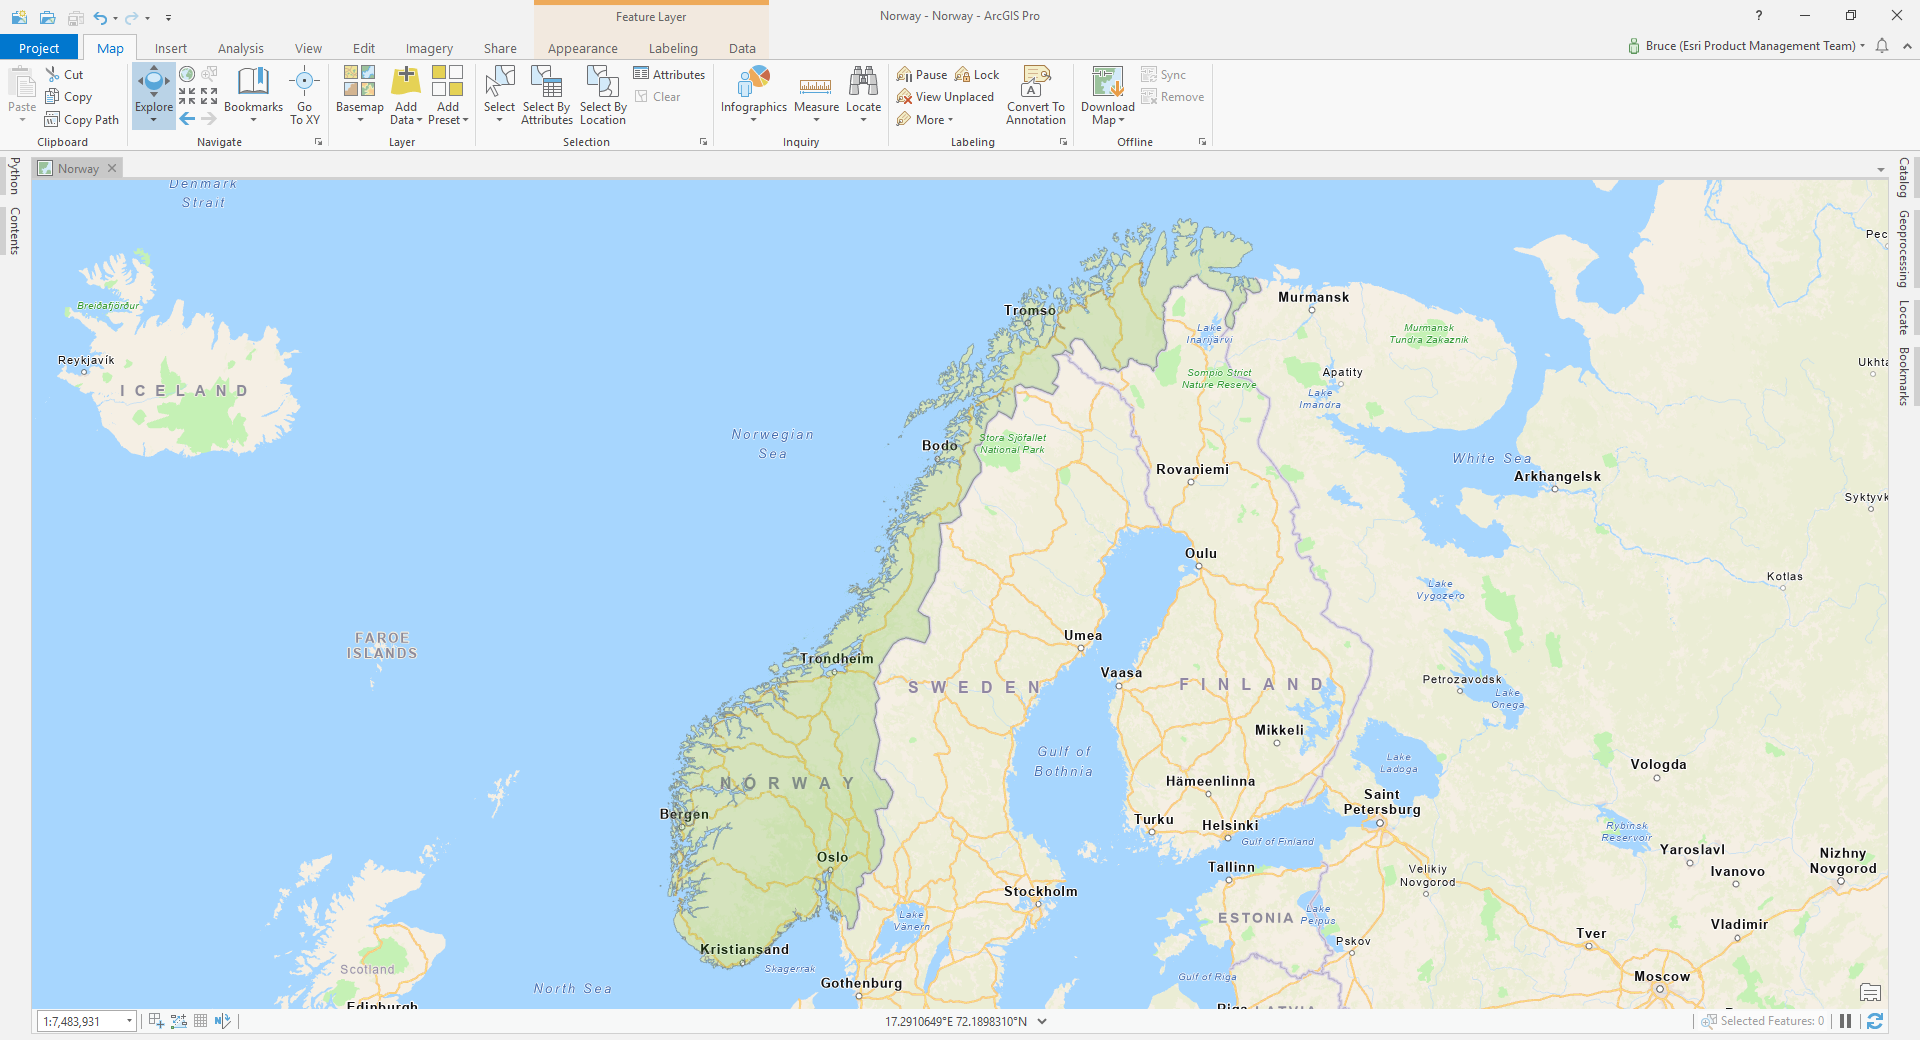
Task: Pause drawing of the map
Action: 1846,1021
